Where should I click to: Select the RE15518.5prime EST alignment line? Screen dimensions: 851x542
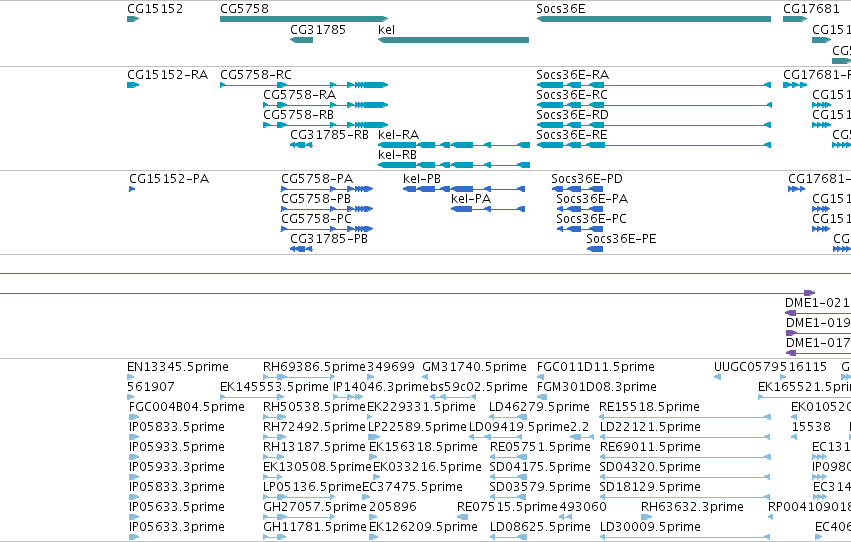click(x=685, y=417)
